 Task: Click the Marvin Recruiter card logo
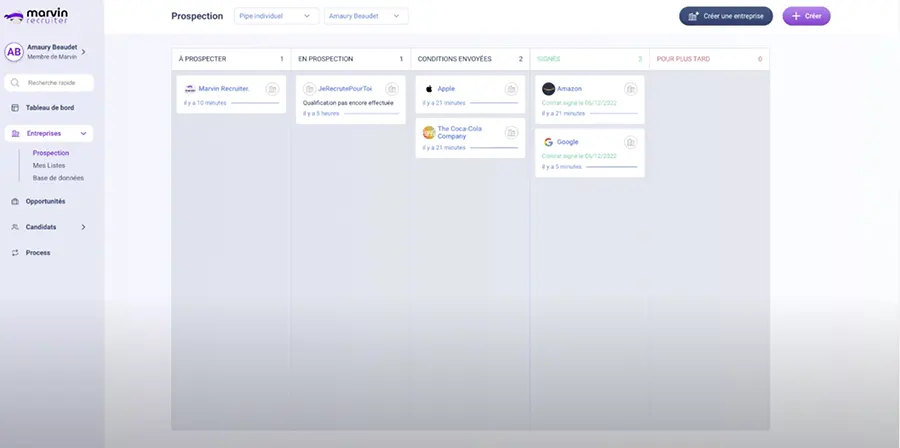[x=190, y=89]
